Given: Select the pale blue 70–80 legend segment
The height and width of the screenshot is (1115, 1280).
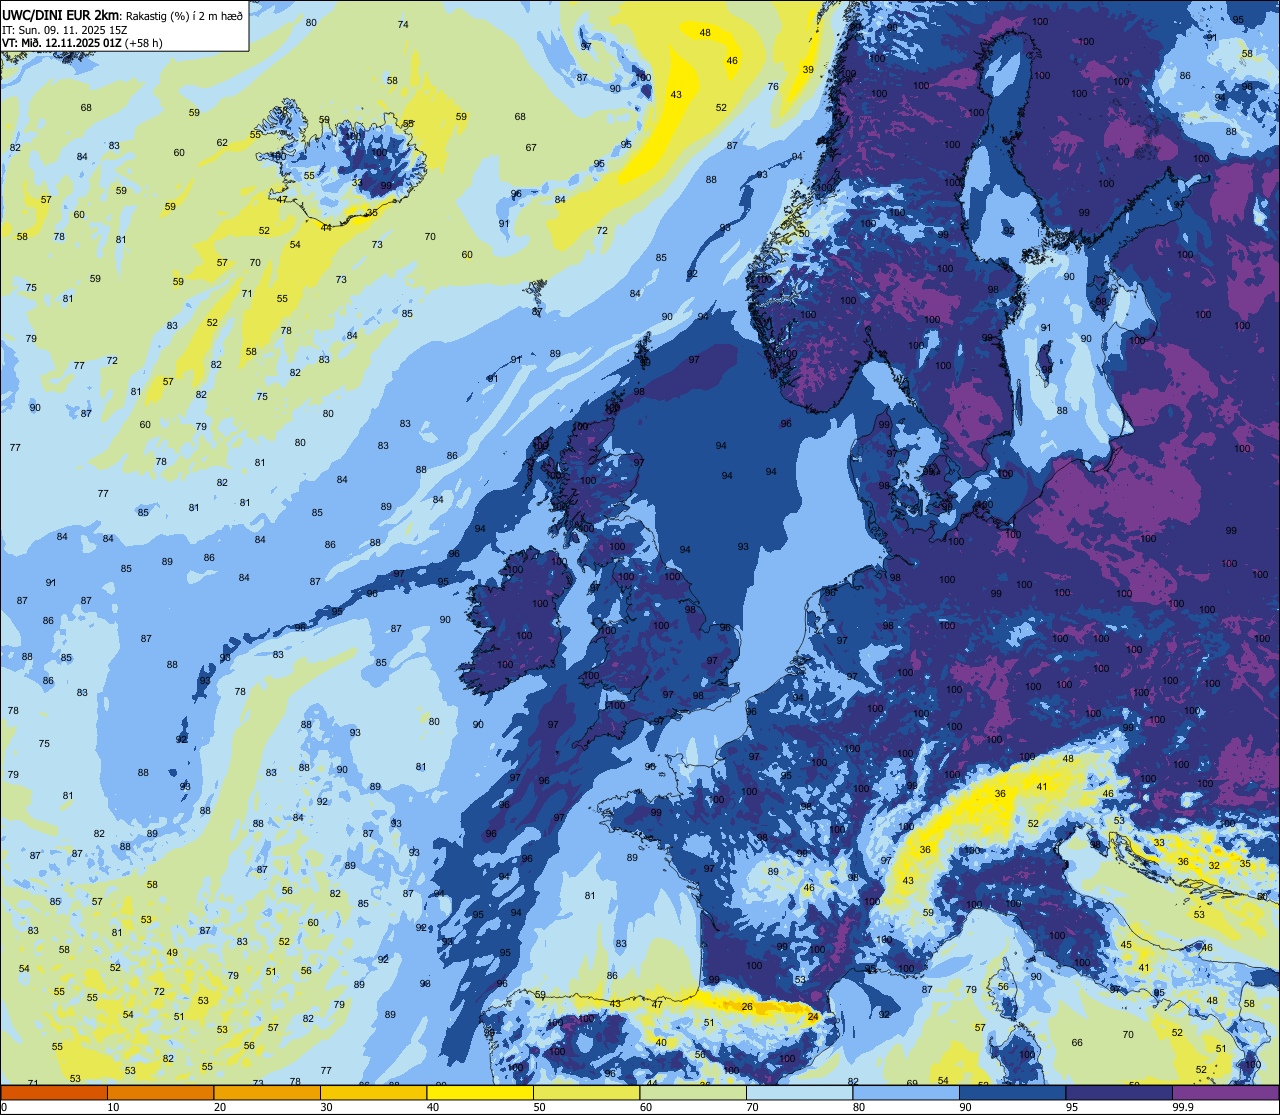Looking at the screenshot, I should pyautogui.click(x=799, y=1092).
